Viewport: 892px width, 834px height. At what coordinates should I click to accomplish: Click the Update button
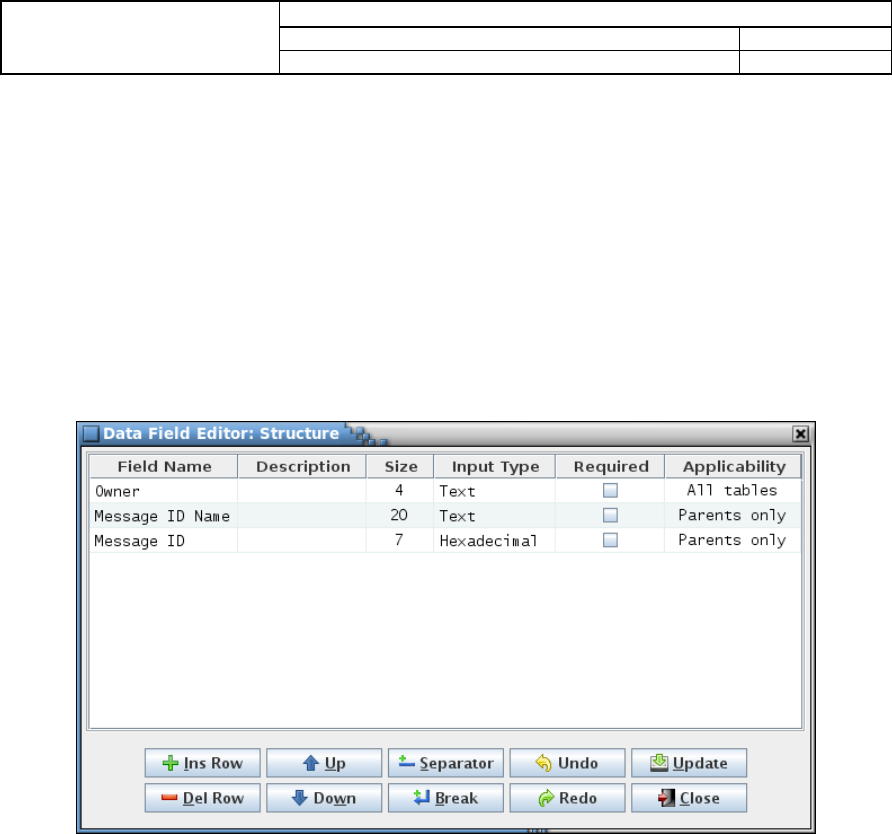689,762
